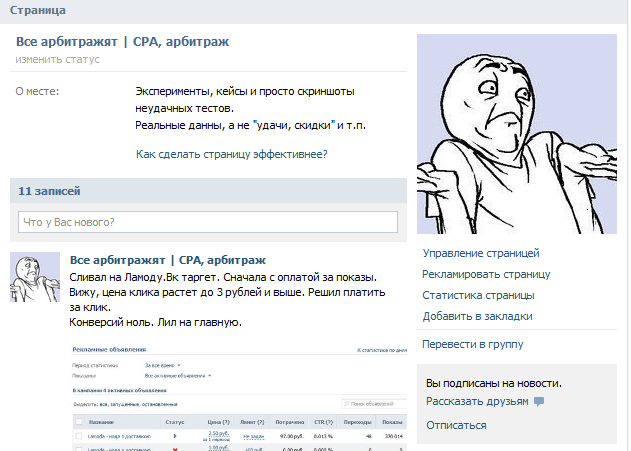631x451 pixels.
Task: Click the Цена (?) column header
Action: (x=219, y=422)
